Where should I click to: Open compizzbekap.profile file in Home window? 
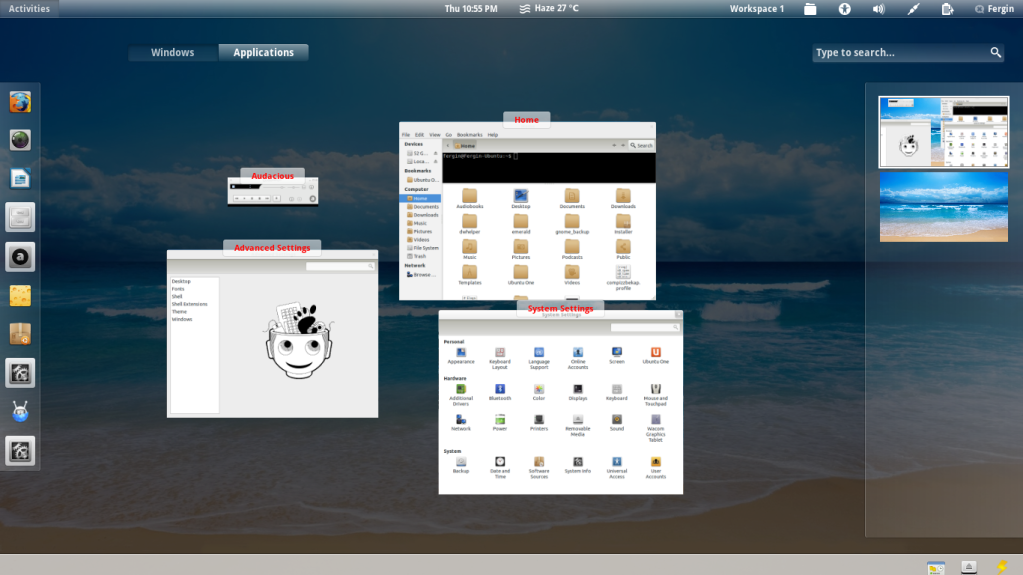[623, 277]
